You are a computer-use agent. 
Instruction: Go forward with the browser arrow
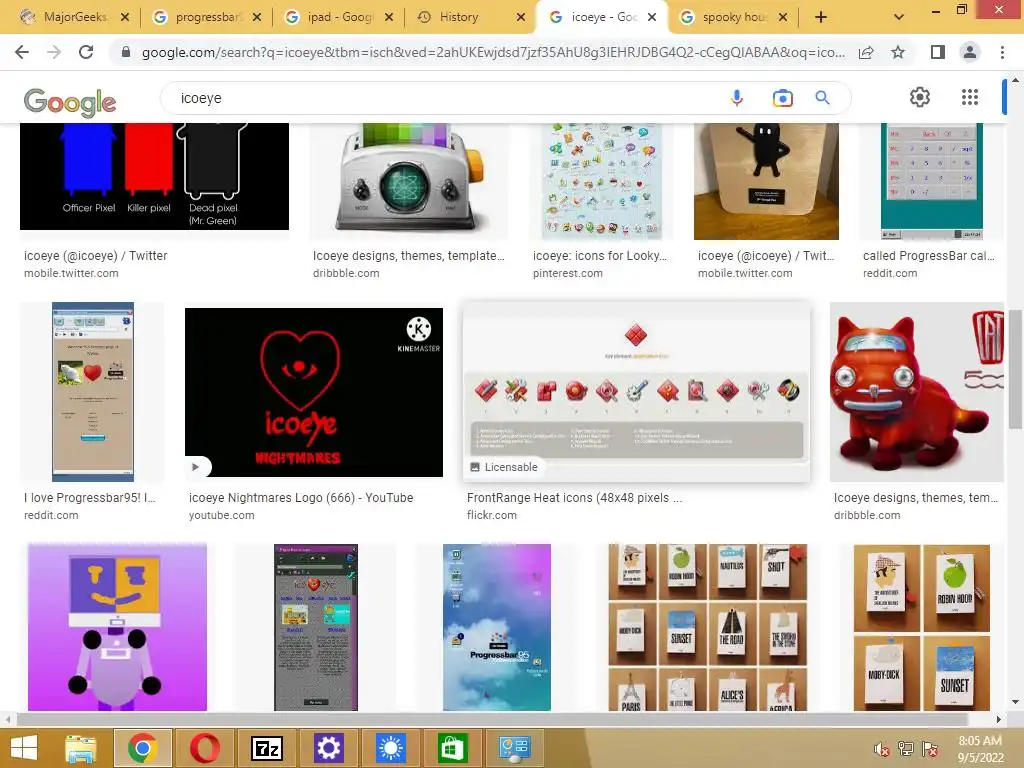click(x=54, y=52)
